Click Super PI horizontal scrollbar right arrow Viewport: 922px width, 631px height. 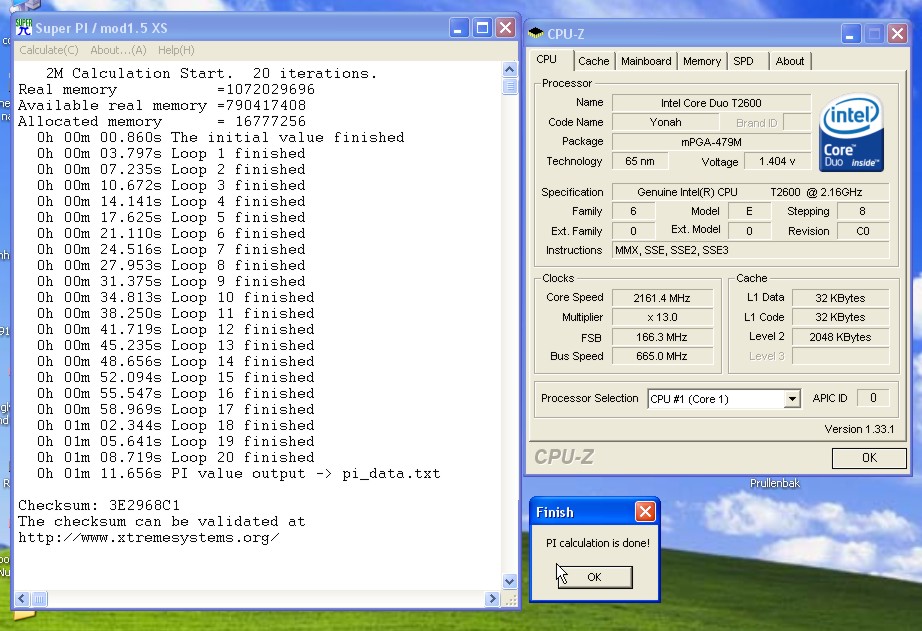coord(492,599)
